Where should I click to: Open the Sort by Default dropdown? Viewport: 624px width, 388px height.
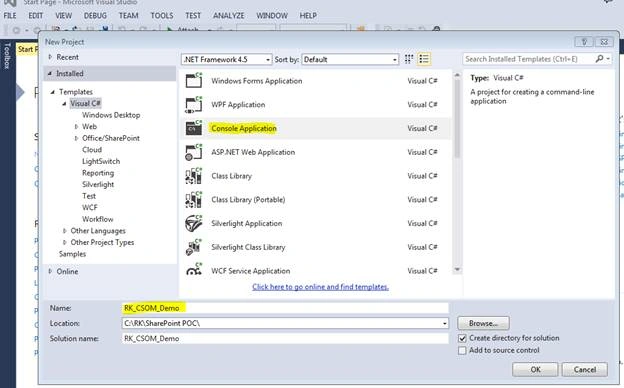tap(350, 59)
